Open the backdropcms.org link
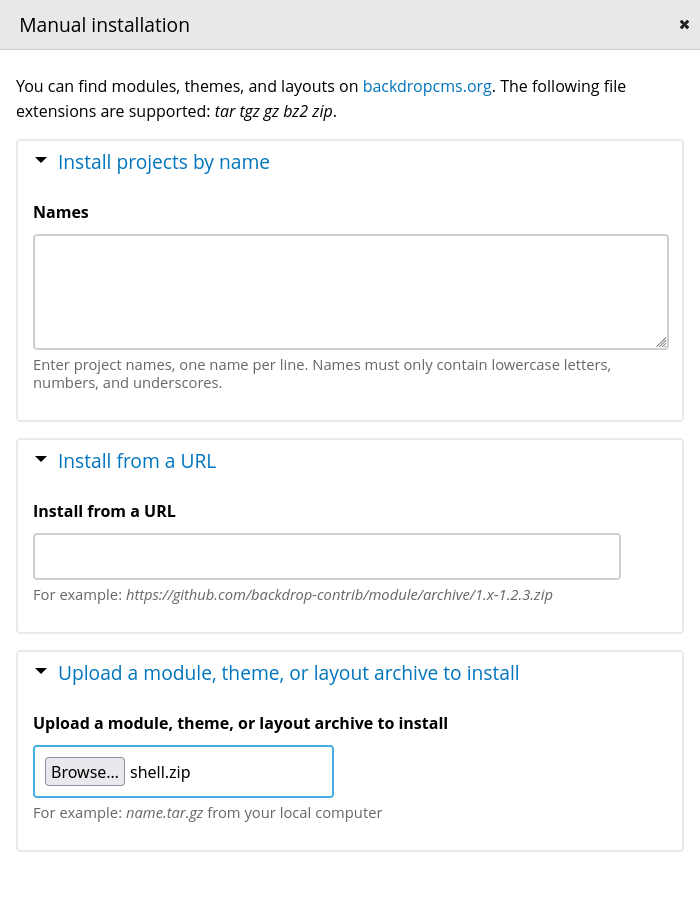This screenshot has width=700, height=910. click(426, 86)
